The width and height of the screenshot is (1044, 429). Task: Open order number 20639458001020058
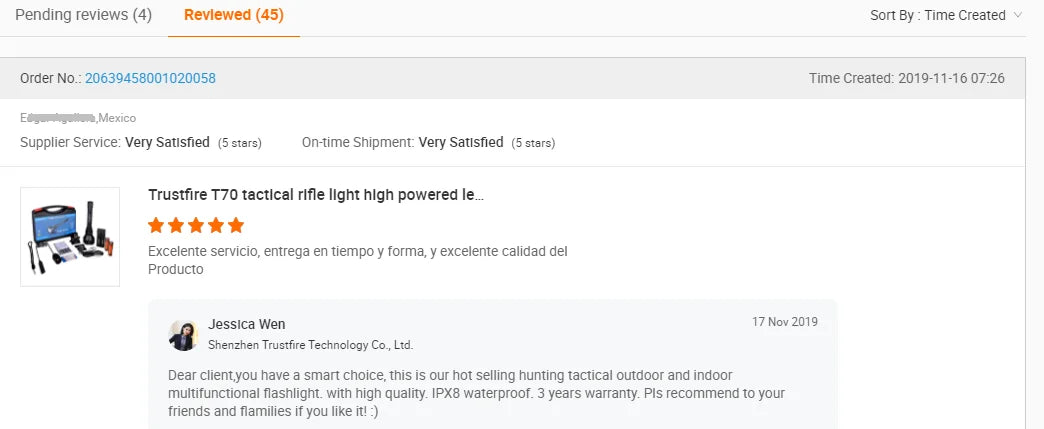(150, 78)
